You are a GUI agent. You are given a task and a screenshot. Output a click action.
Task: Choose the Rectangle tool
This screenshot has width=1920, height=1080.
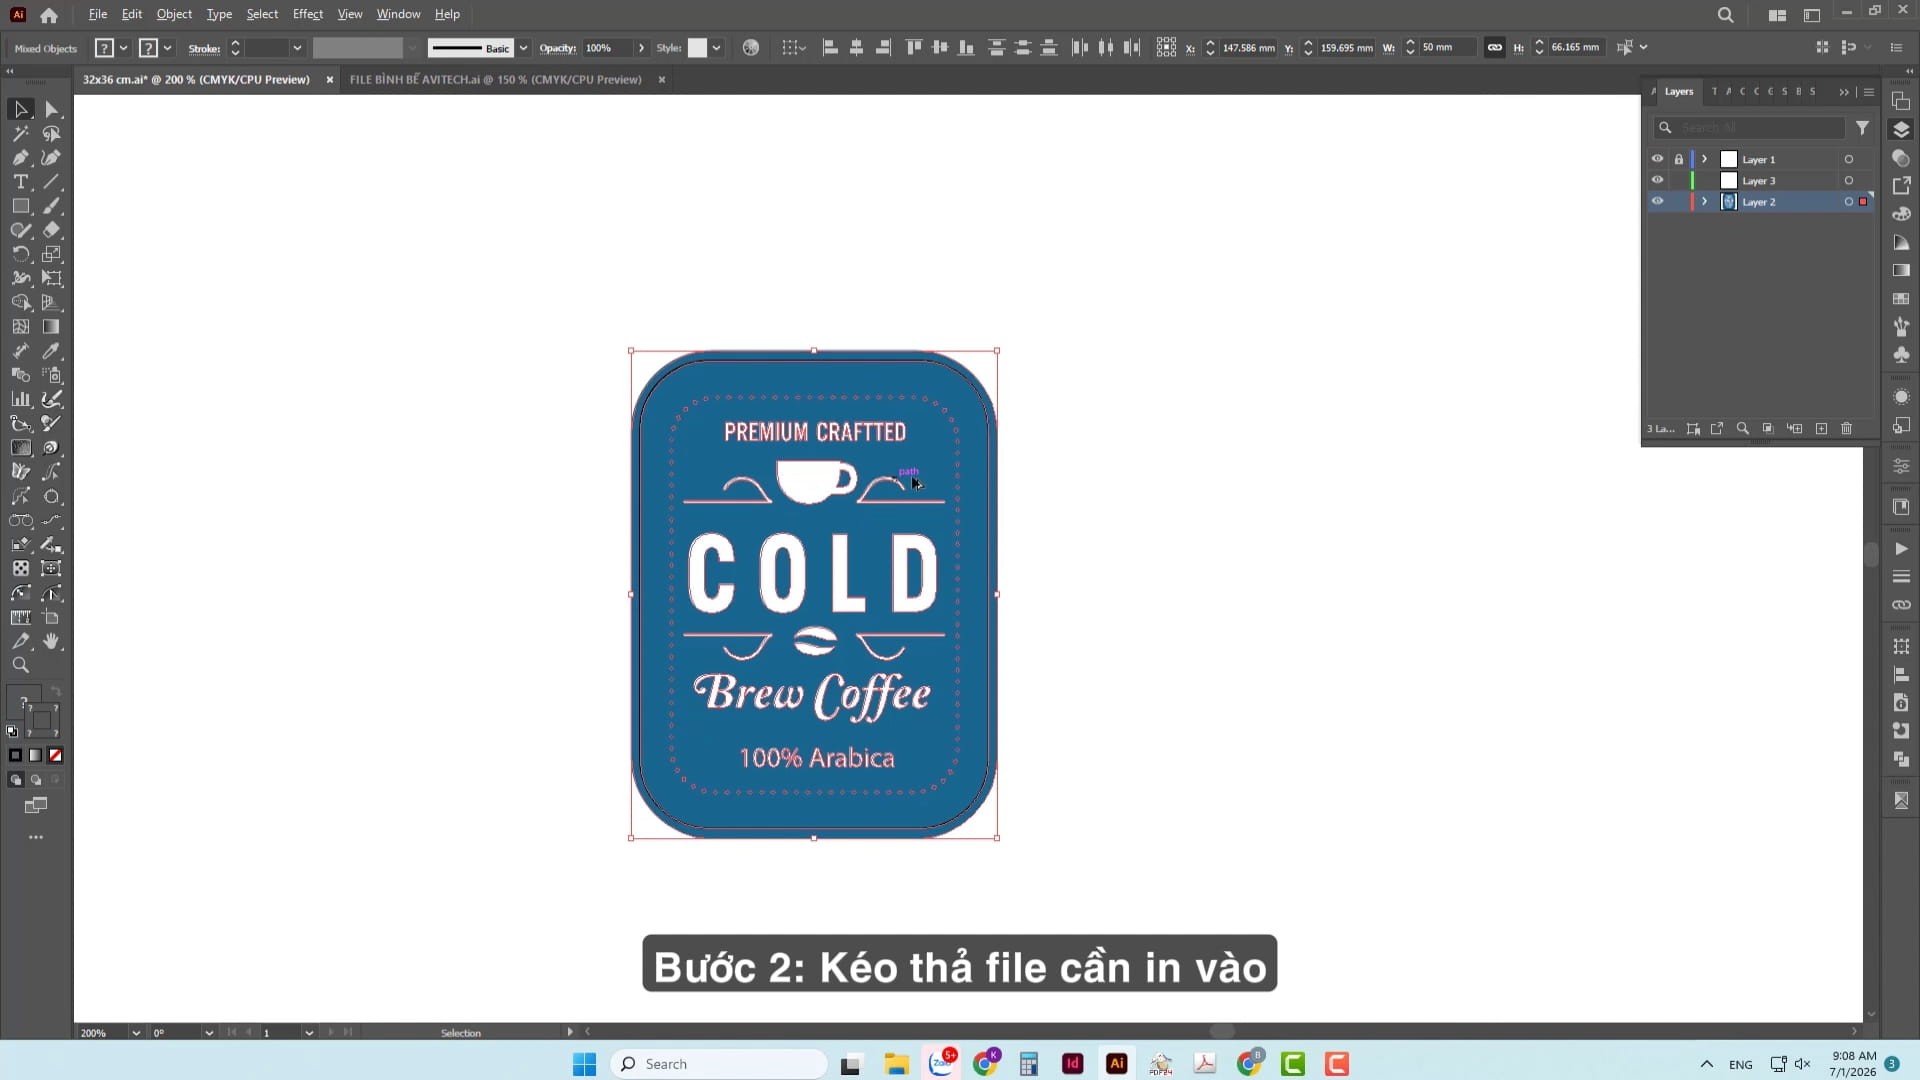pos(20,206)
